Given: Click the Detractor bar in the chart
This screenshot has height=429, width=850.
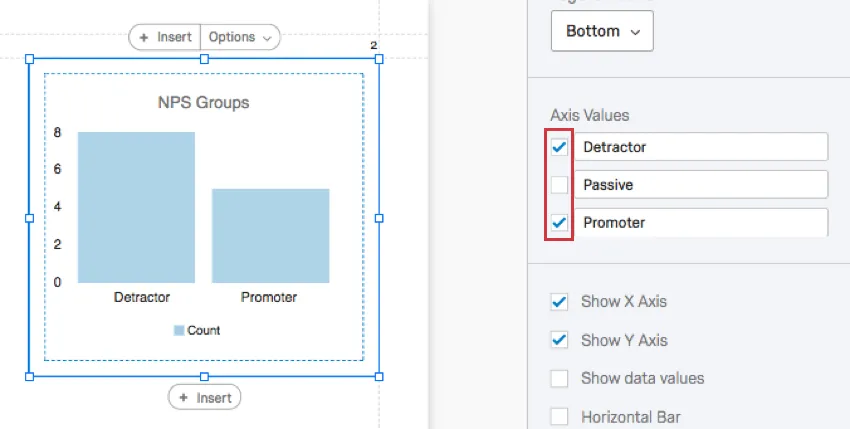Looking at the screenshot, I should tap(136, 207).
